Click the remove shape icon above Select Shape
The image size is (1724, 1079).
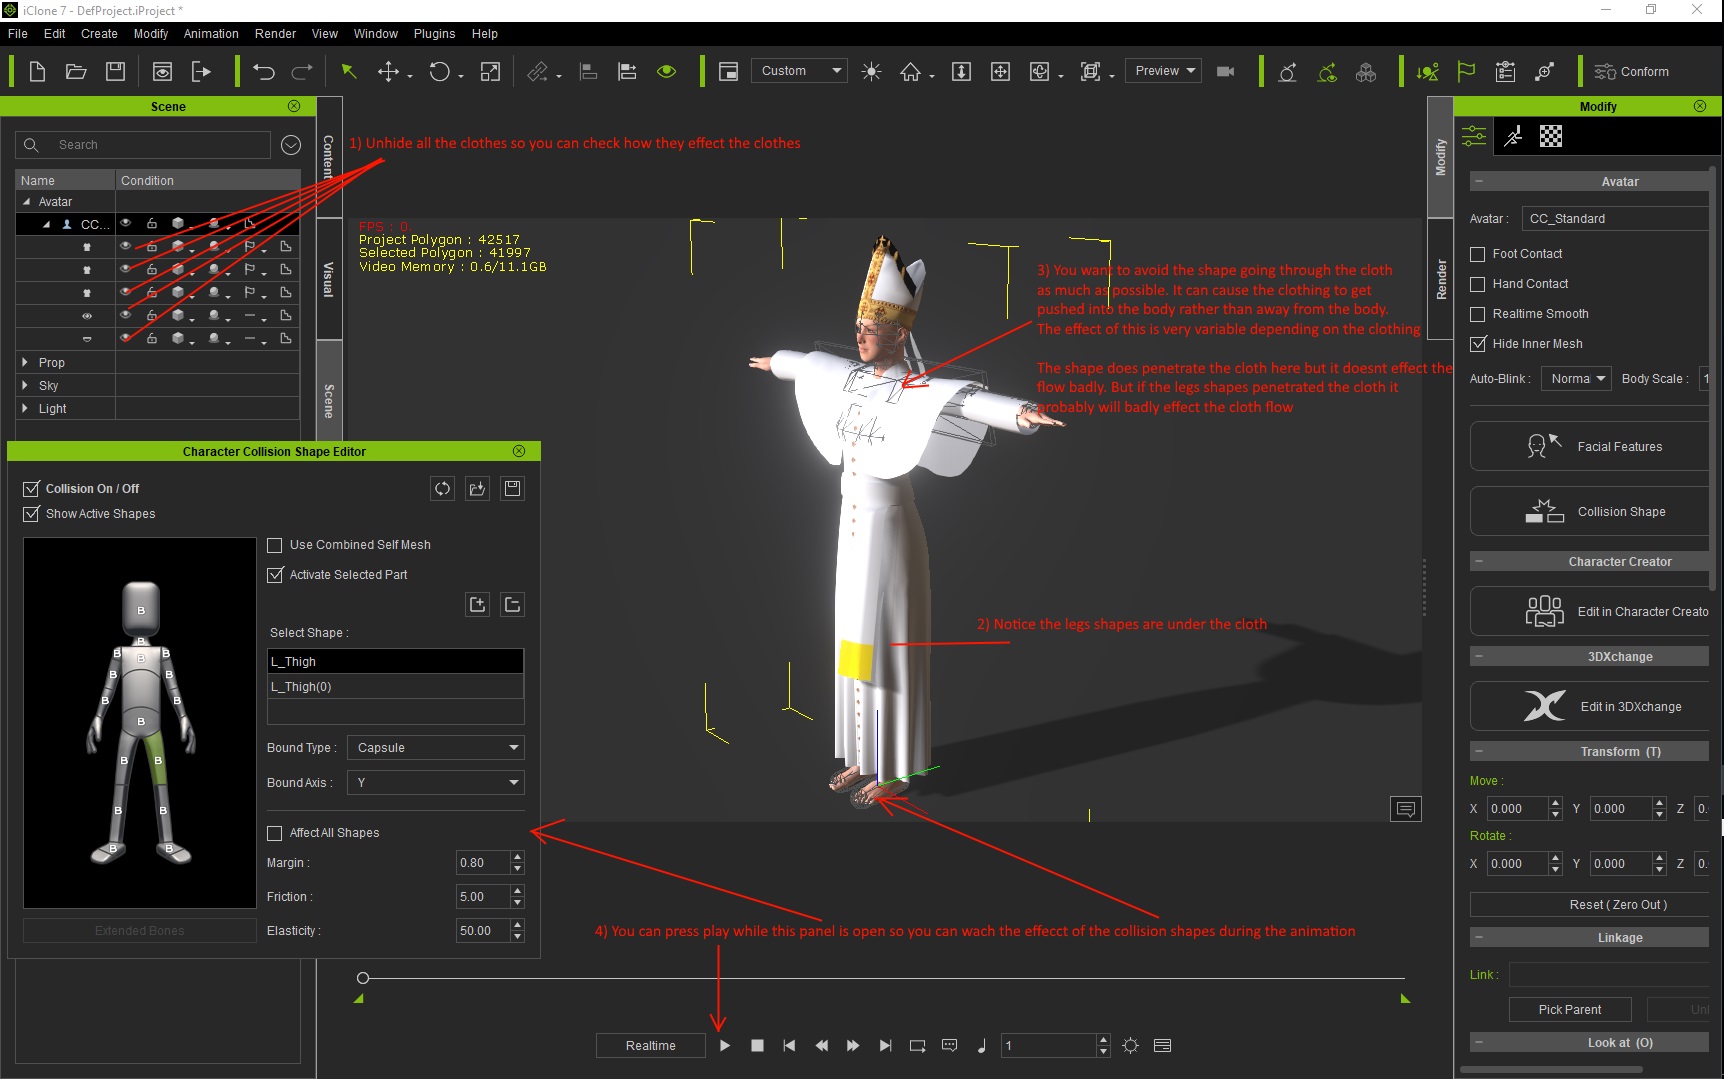[x=512, y=604]
